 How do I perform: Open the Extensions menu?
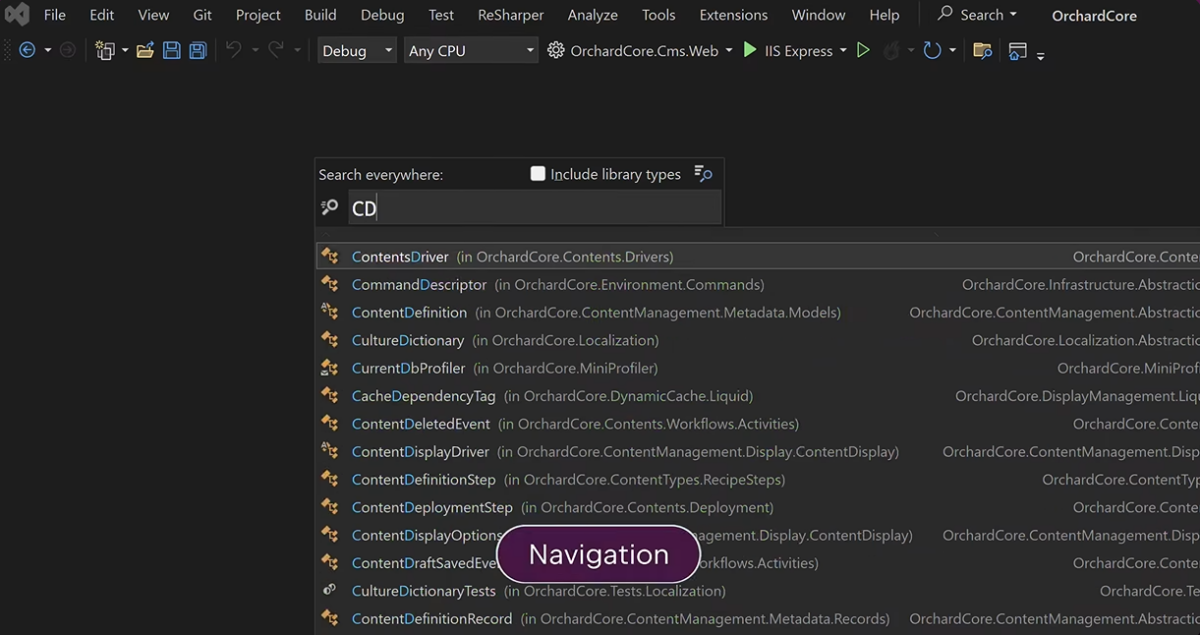(733, 15)
